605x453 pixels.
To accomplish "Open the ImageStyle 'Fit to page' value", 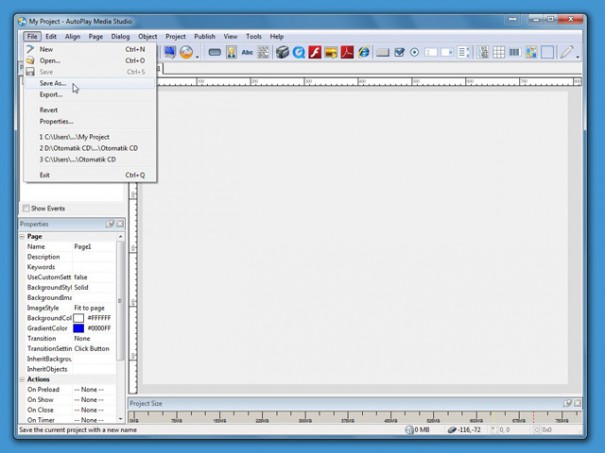I will coord(93,308).
